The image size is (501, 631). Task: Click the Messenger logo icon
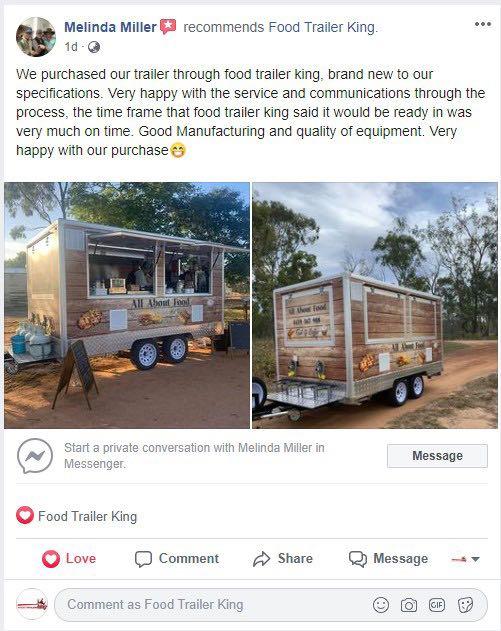[35, 456]
